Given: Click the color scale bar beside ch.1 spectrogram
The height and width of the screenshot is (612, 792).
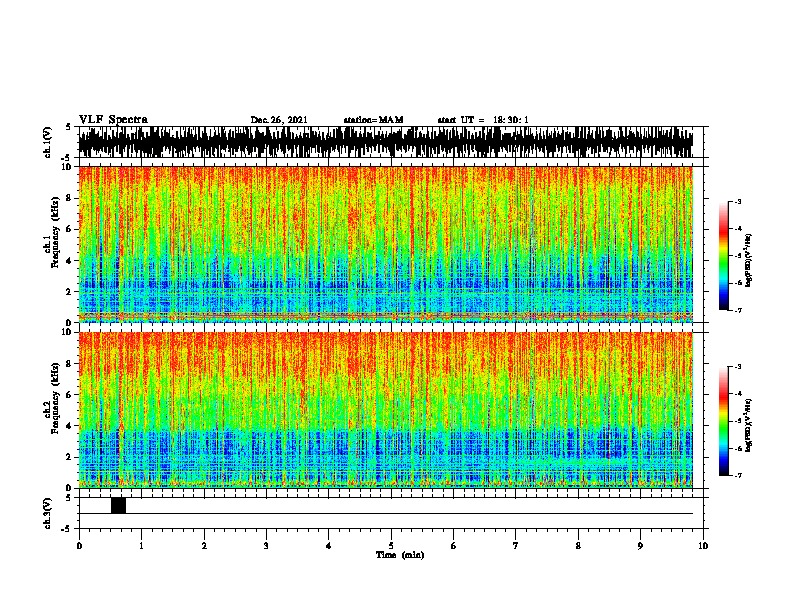Looking at the screenshot, I should 723,256.
